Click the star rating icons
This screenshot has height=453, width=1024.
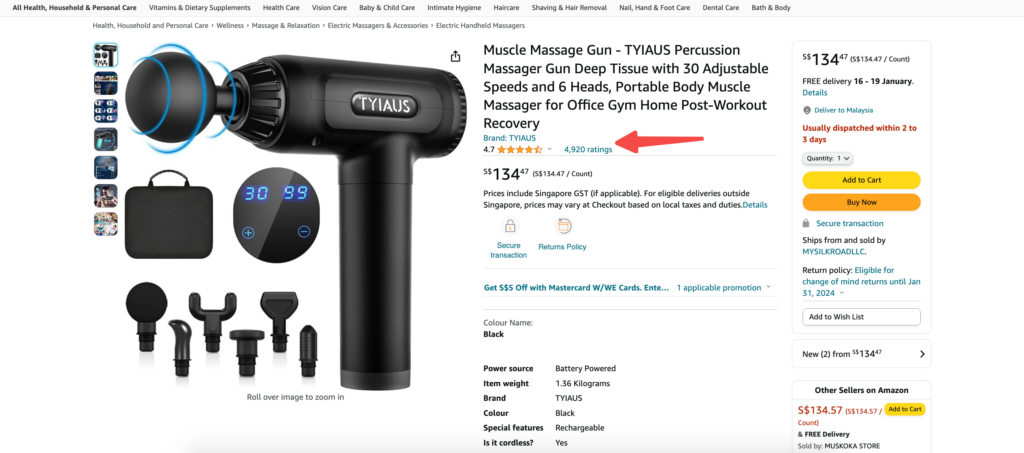[520, 149]
